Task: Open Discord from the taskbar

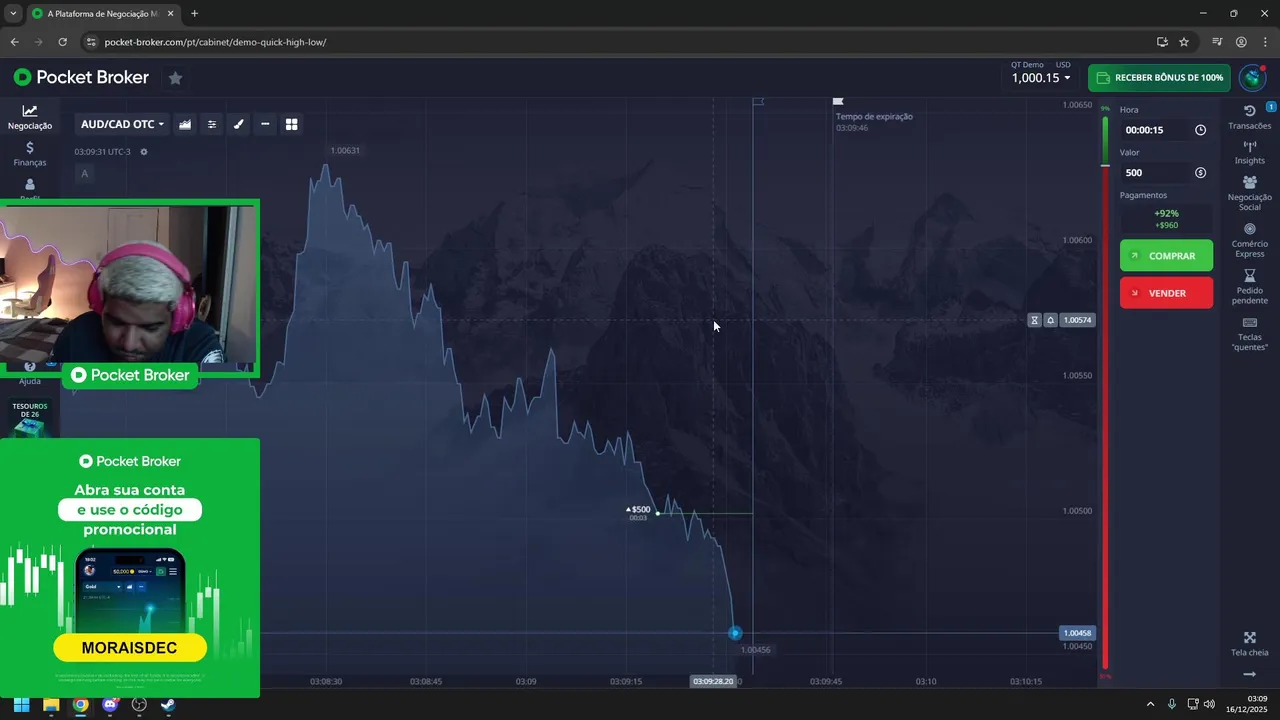Action: coord(110,704)
